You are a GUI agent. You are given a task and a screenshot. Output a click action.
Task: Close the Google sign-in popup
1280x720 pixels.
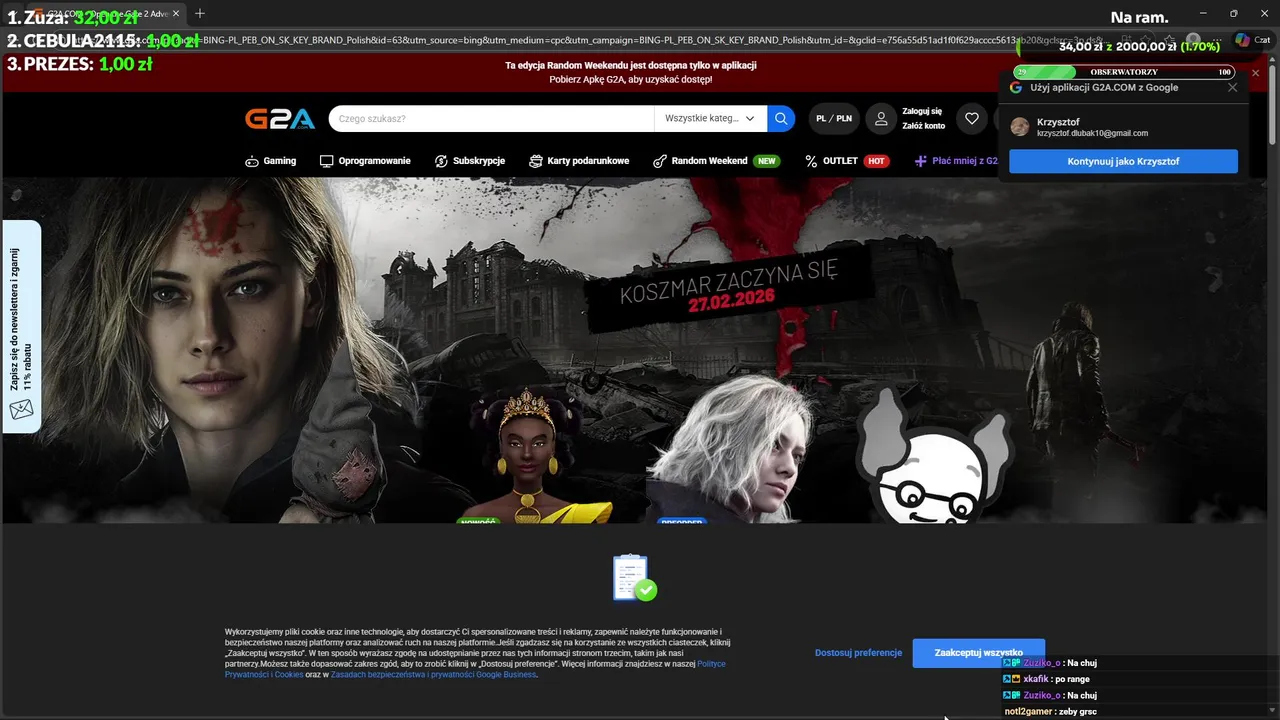pos(1232,87)
